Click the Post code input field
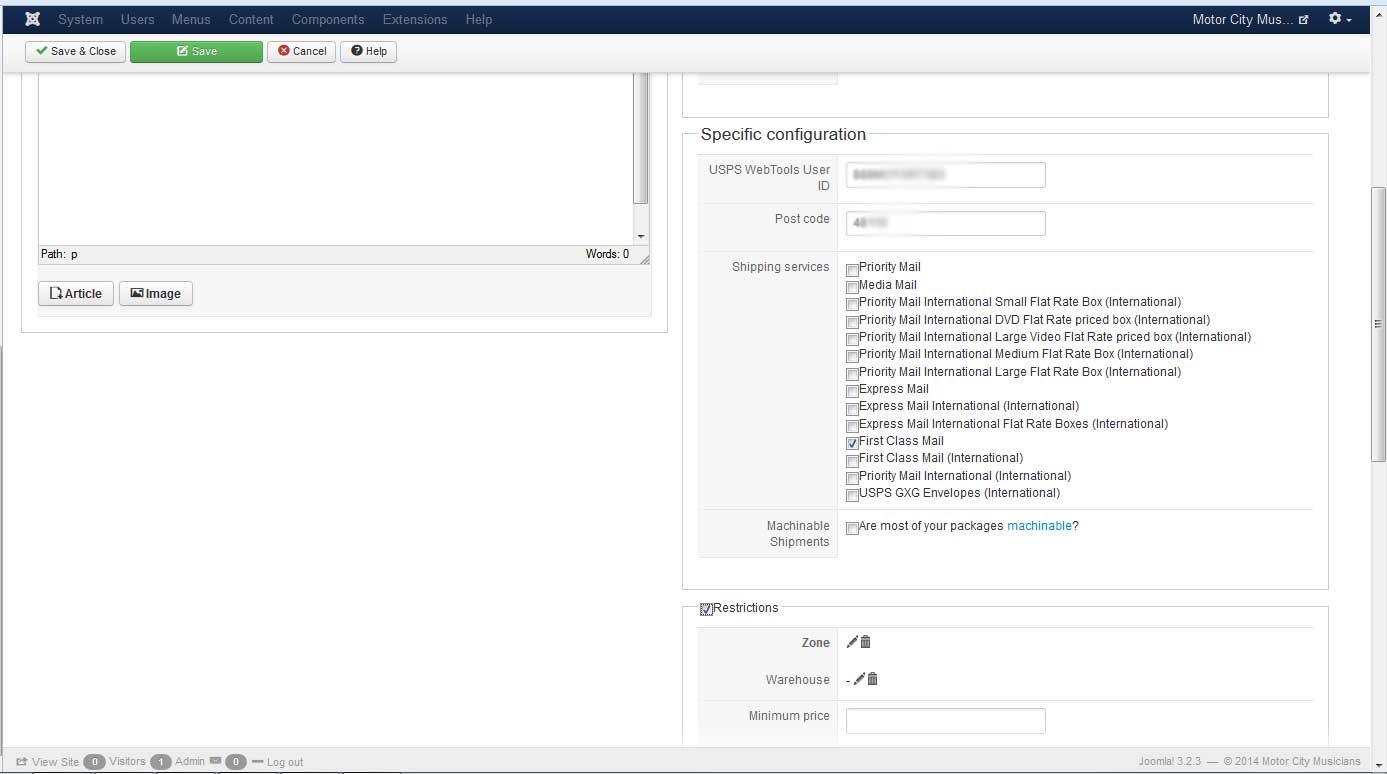Screen dimensions: 1387x774 point(945,223)
